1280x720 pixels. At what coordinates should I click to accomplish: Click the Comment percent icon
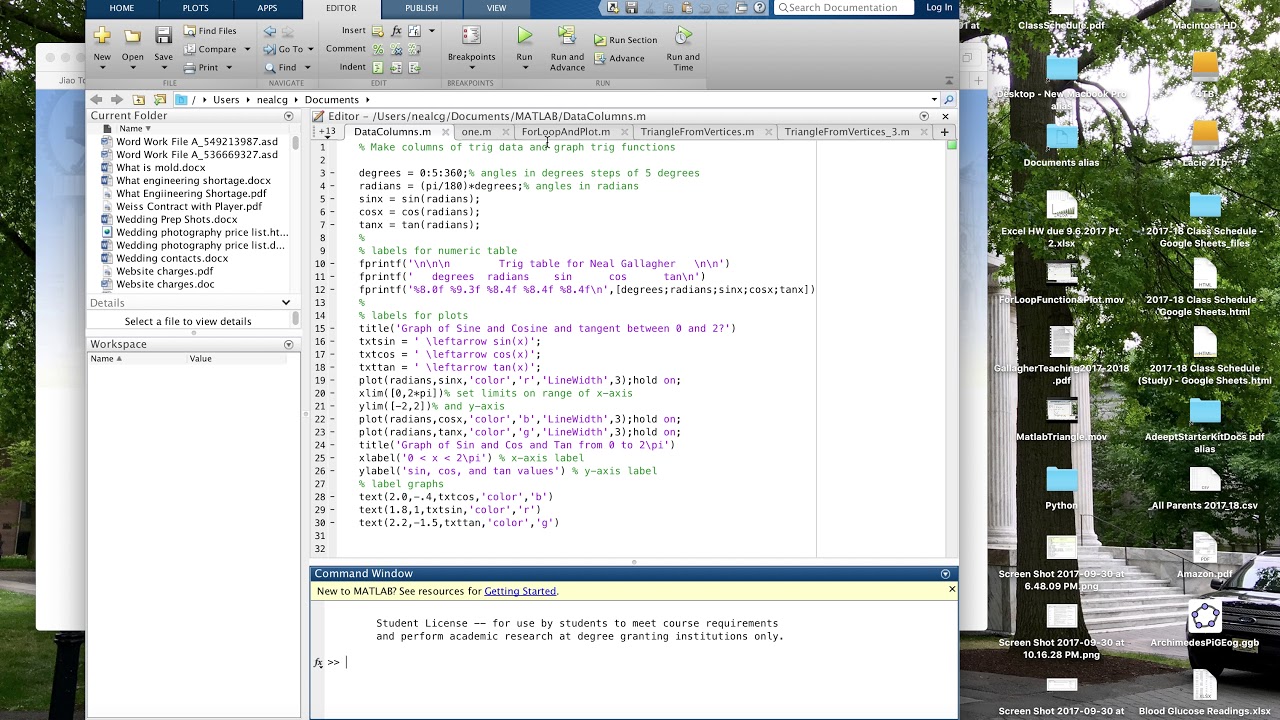click(378, 49)
